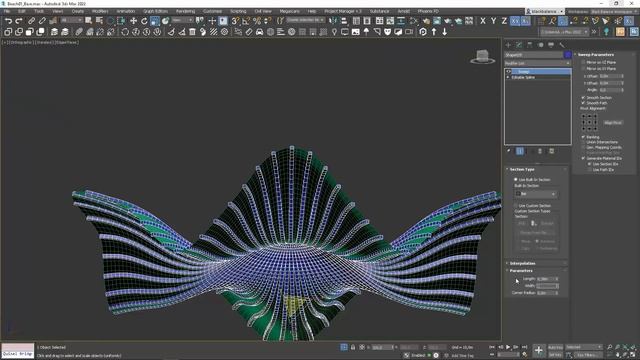This screenshot has width=640, height=360.
Task: Open the Modifiers menu
Action: (x=100, y=11)
